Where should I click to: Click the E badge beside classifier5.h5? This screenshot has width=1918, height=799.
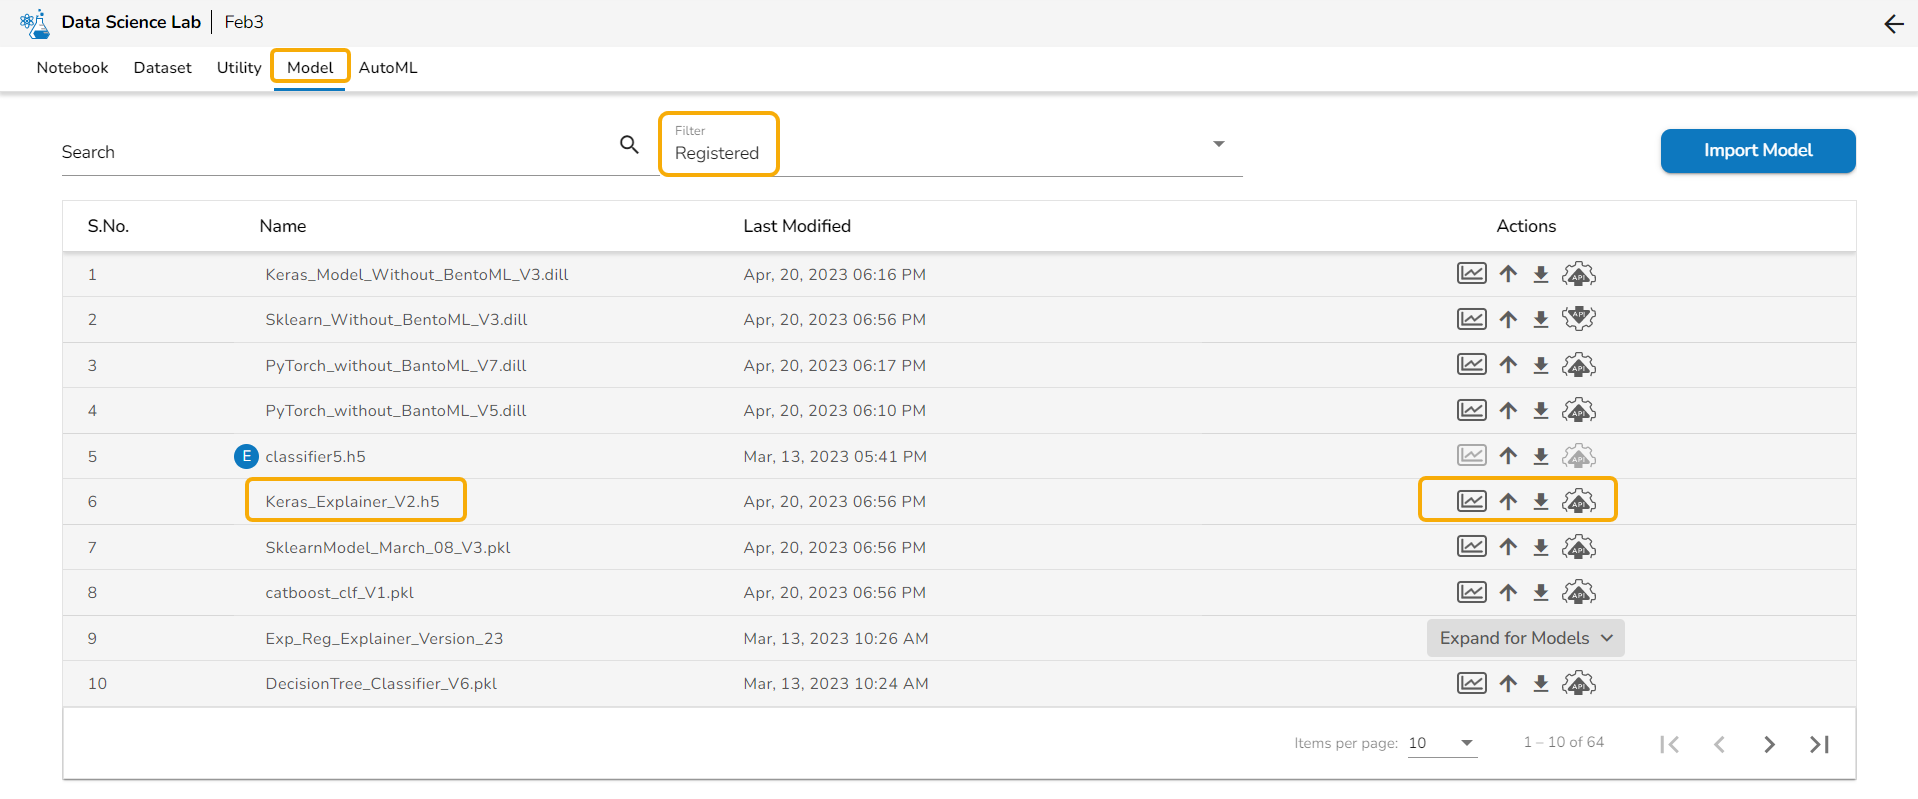click(246, 456)
